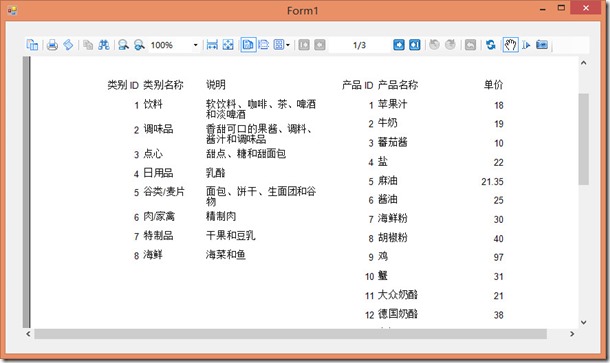Click the '类别名称' column header
610x363 pixels.
pos(163,85)
